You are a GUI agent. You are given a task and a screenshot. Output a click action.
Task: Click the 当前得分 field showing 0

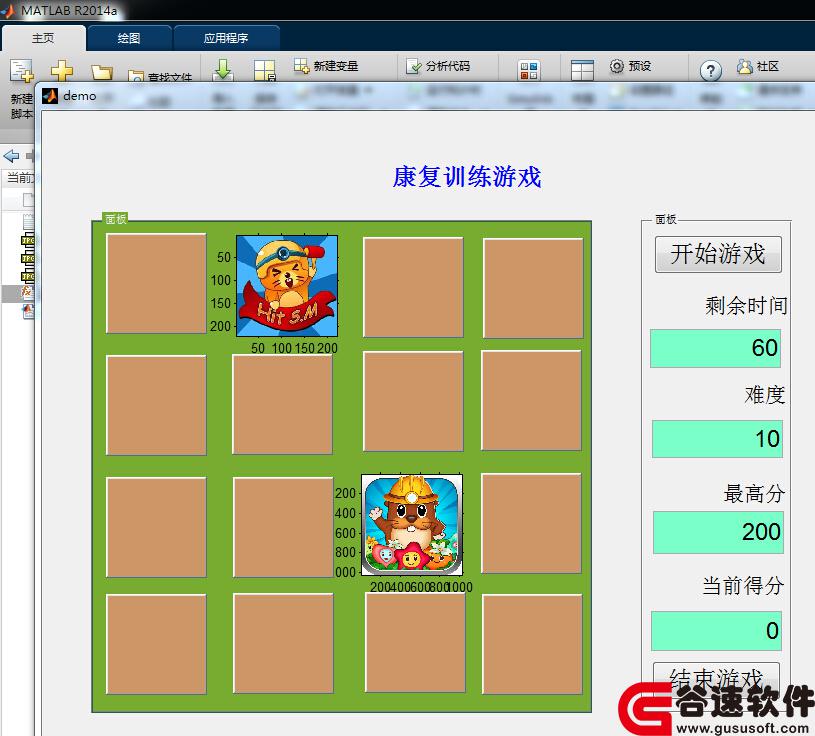point(716,630)
